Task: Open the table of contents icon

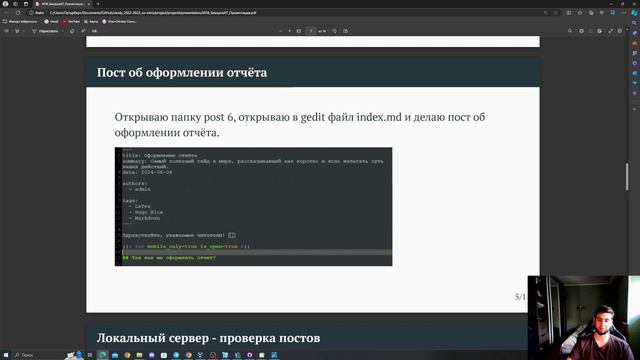Action: (7, 31)
